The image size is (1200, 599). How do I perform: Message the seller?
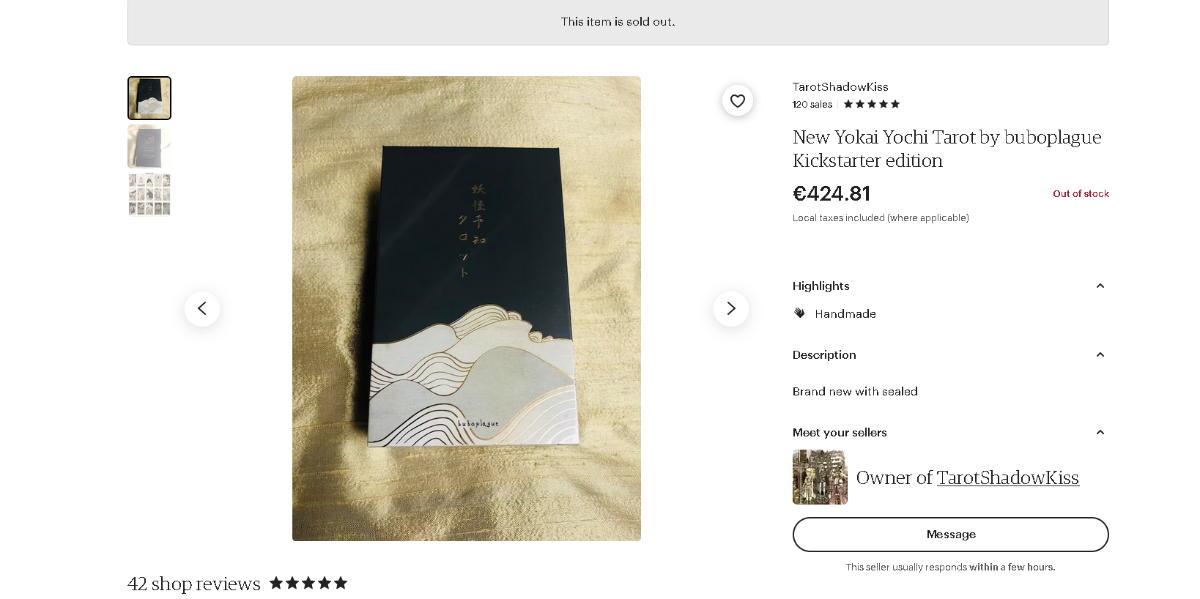click(950, 534)
